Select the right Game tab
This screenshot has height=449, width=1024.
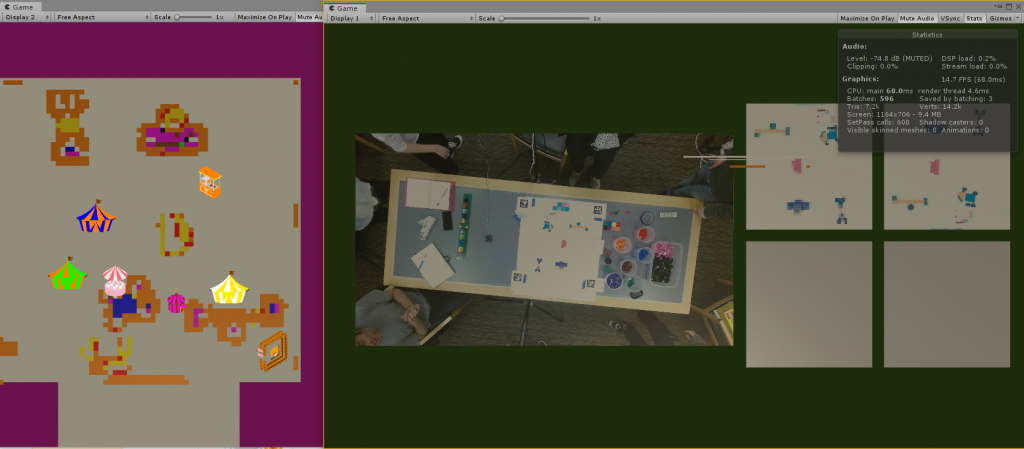(346, 6)
